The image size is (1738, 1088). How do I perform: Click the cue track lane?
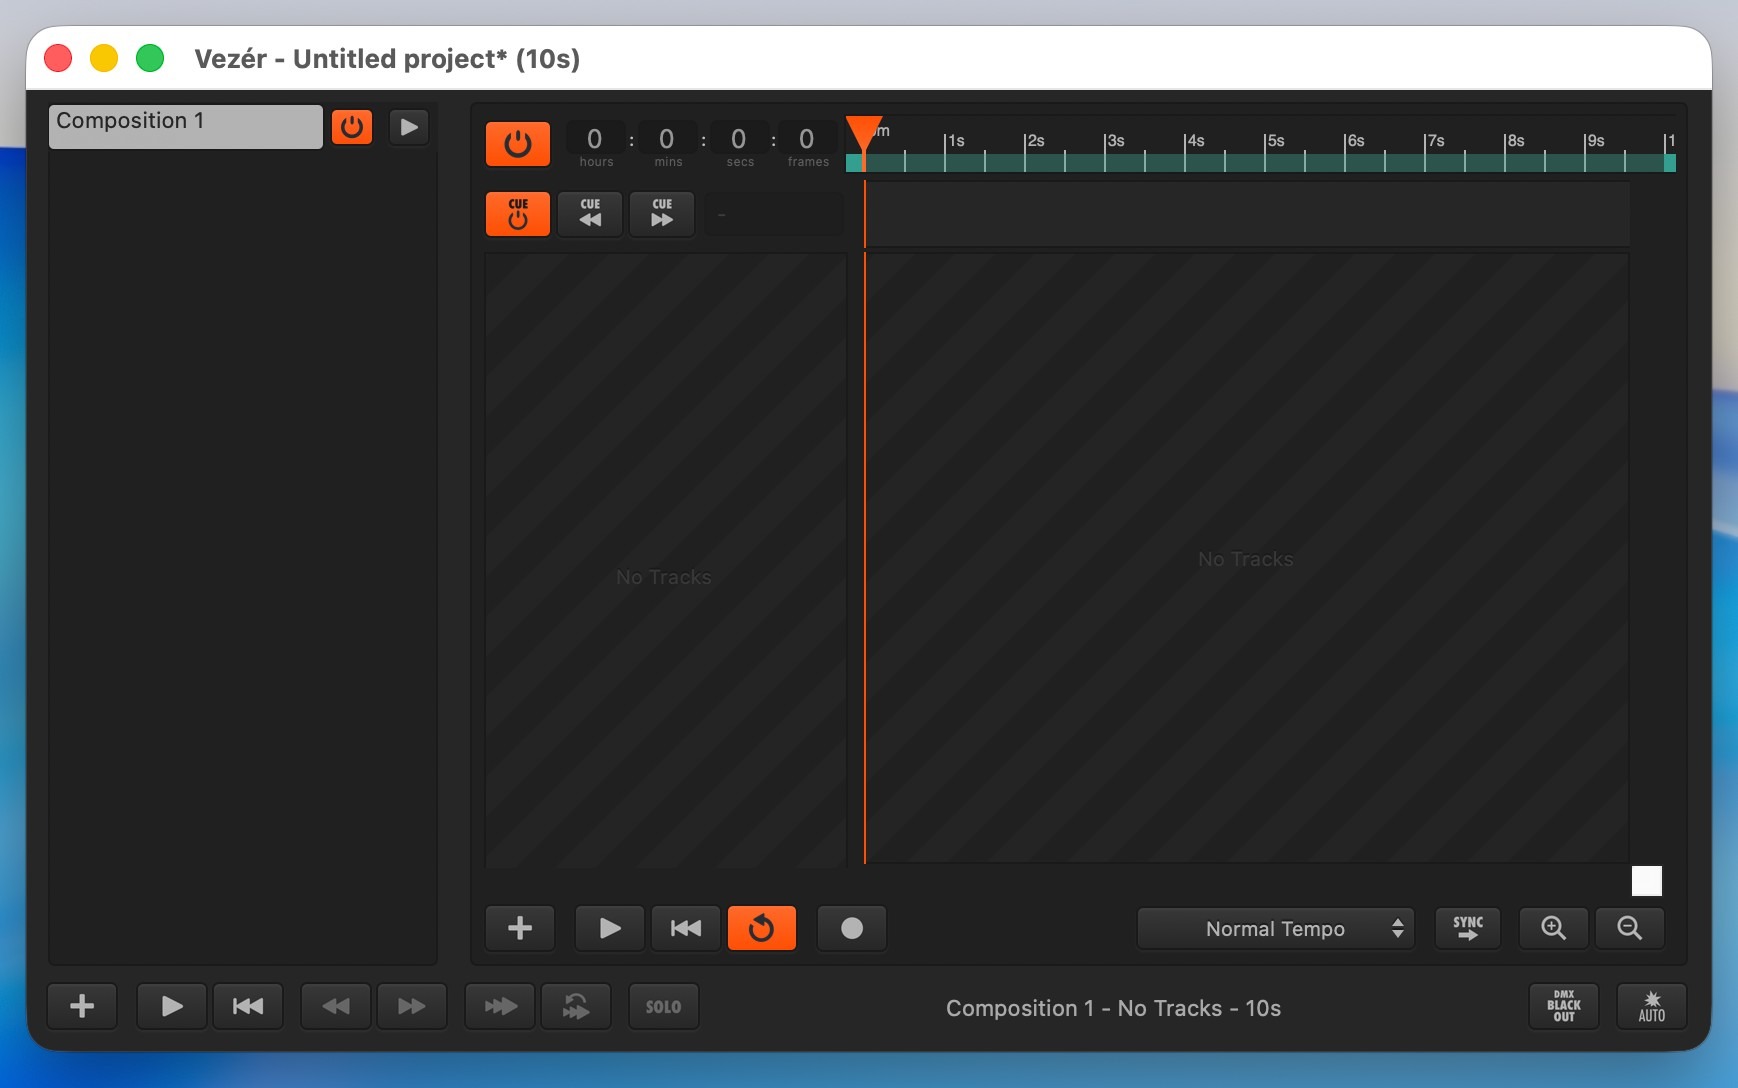coord(1247,214)
